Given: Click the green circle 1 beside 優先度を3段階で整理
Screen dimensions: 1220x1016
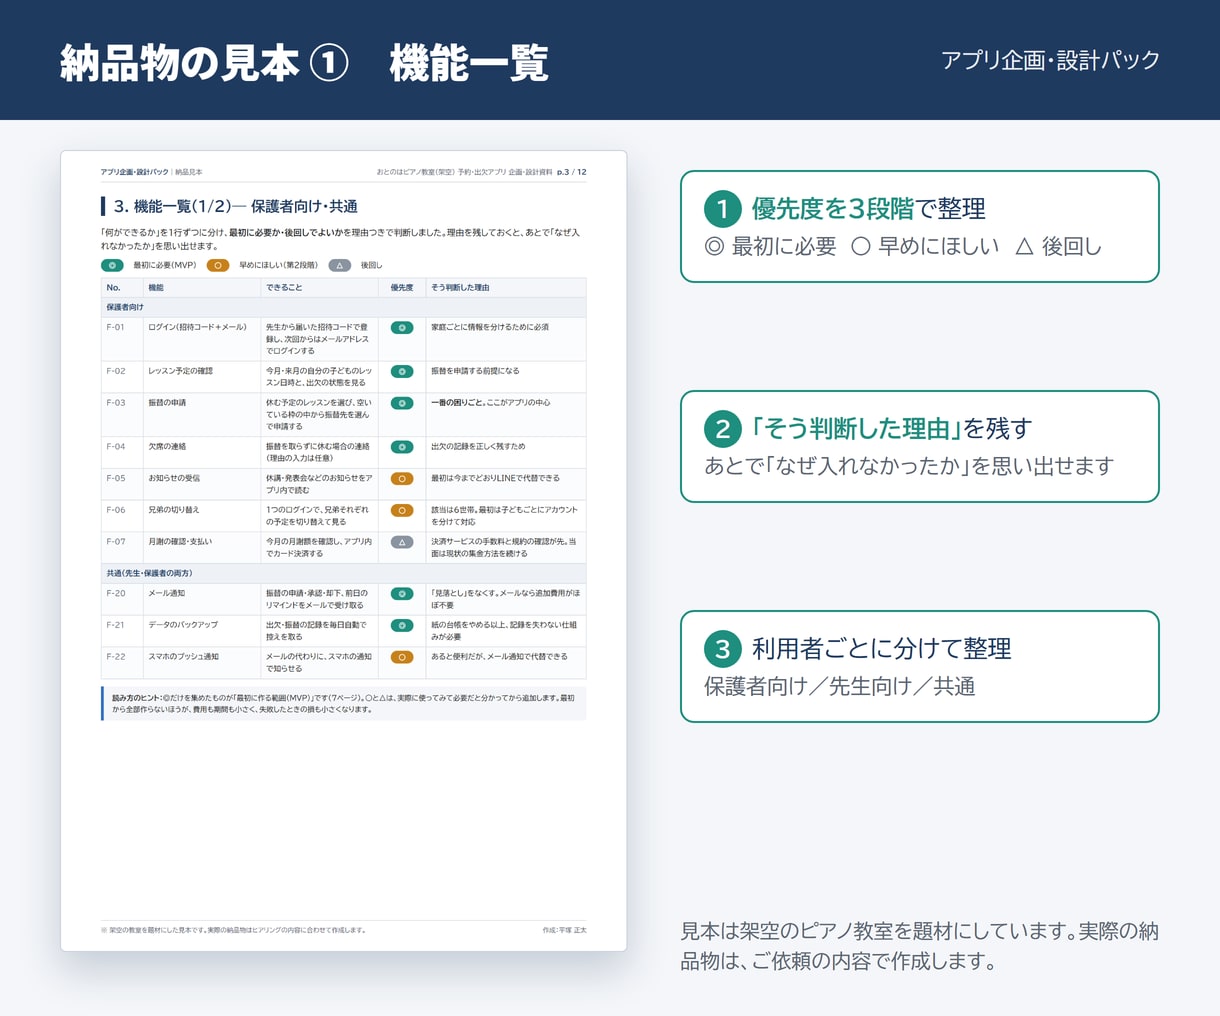Looking at the screenshot, I should coord(722,209).
